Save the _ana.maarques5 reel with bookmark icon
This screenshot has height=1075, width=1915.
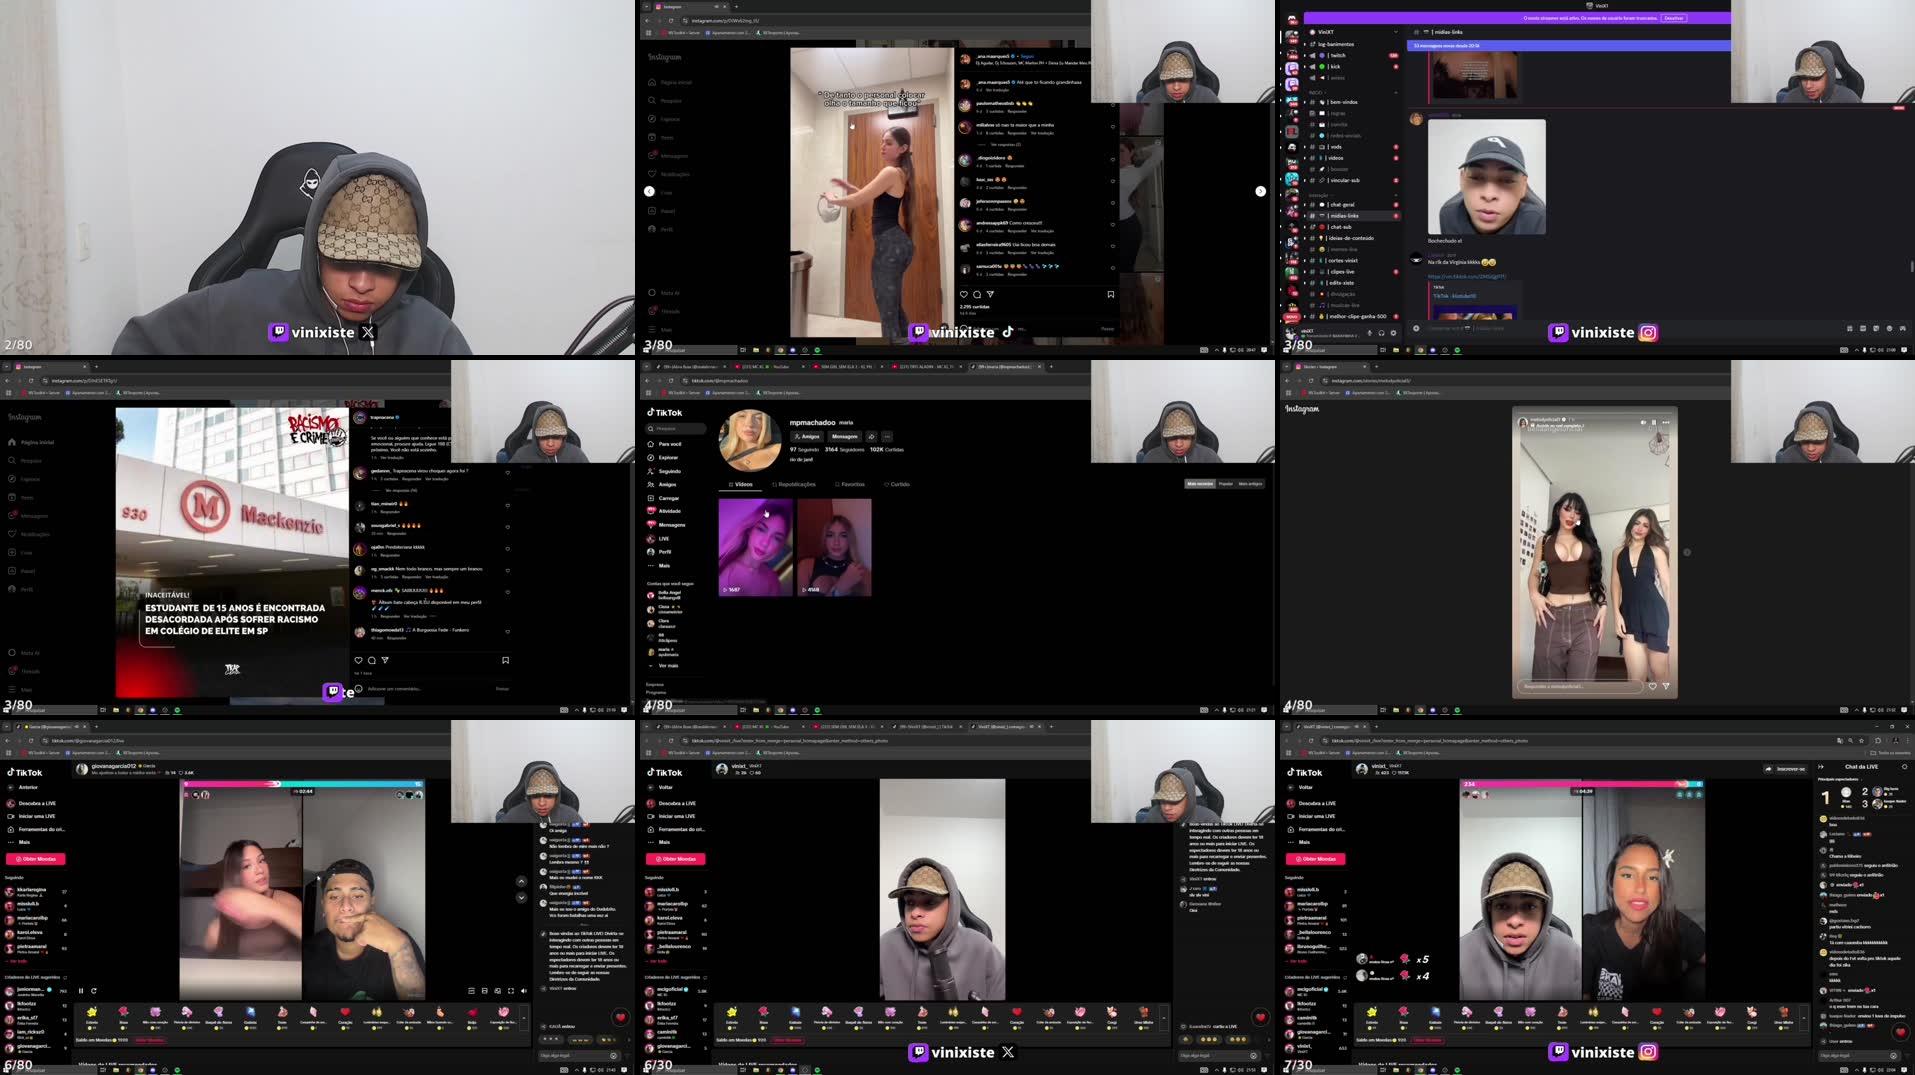1111,294
